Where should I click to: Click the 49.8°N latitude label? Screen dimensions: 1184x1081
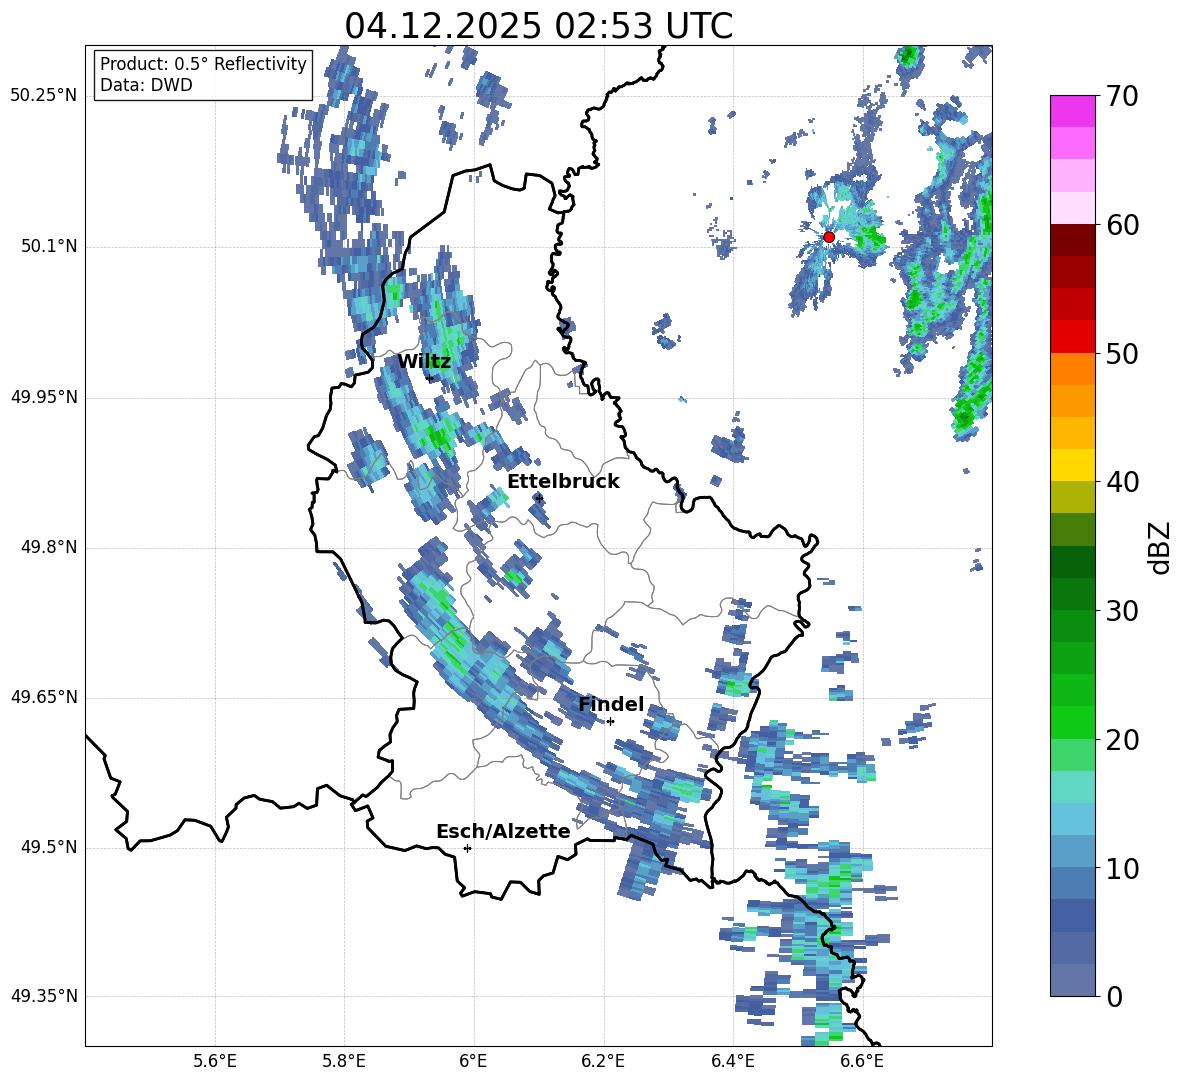[x=50, y=547]
